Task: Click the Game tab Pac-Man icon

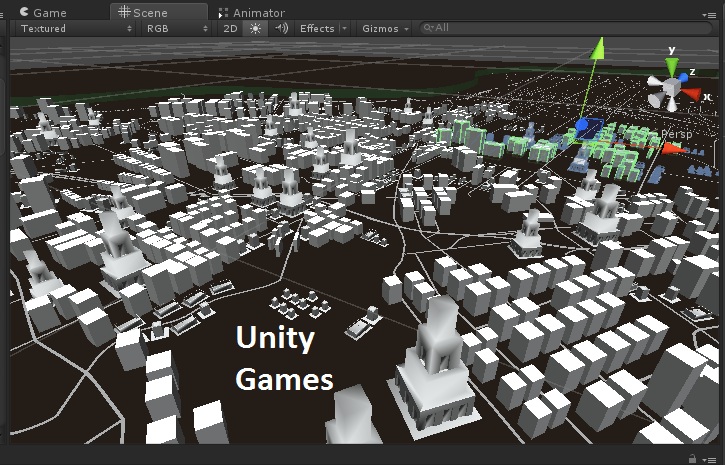Action: click(x=24, y=12)
